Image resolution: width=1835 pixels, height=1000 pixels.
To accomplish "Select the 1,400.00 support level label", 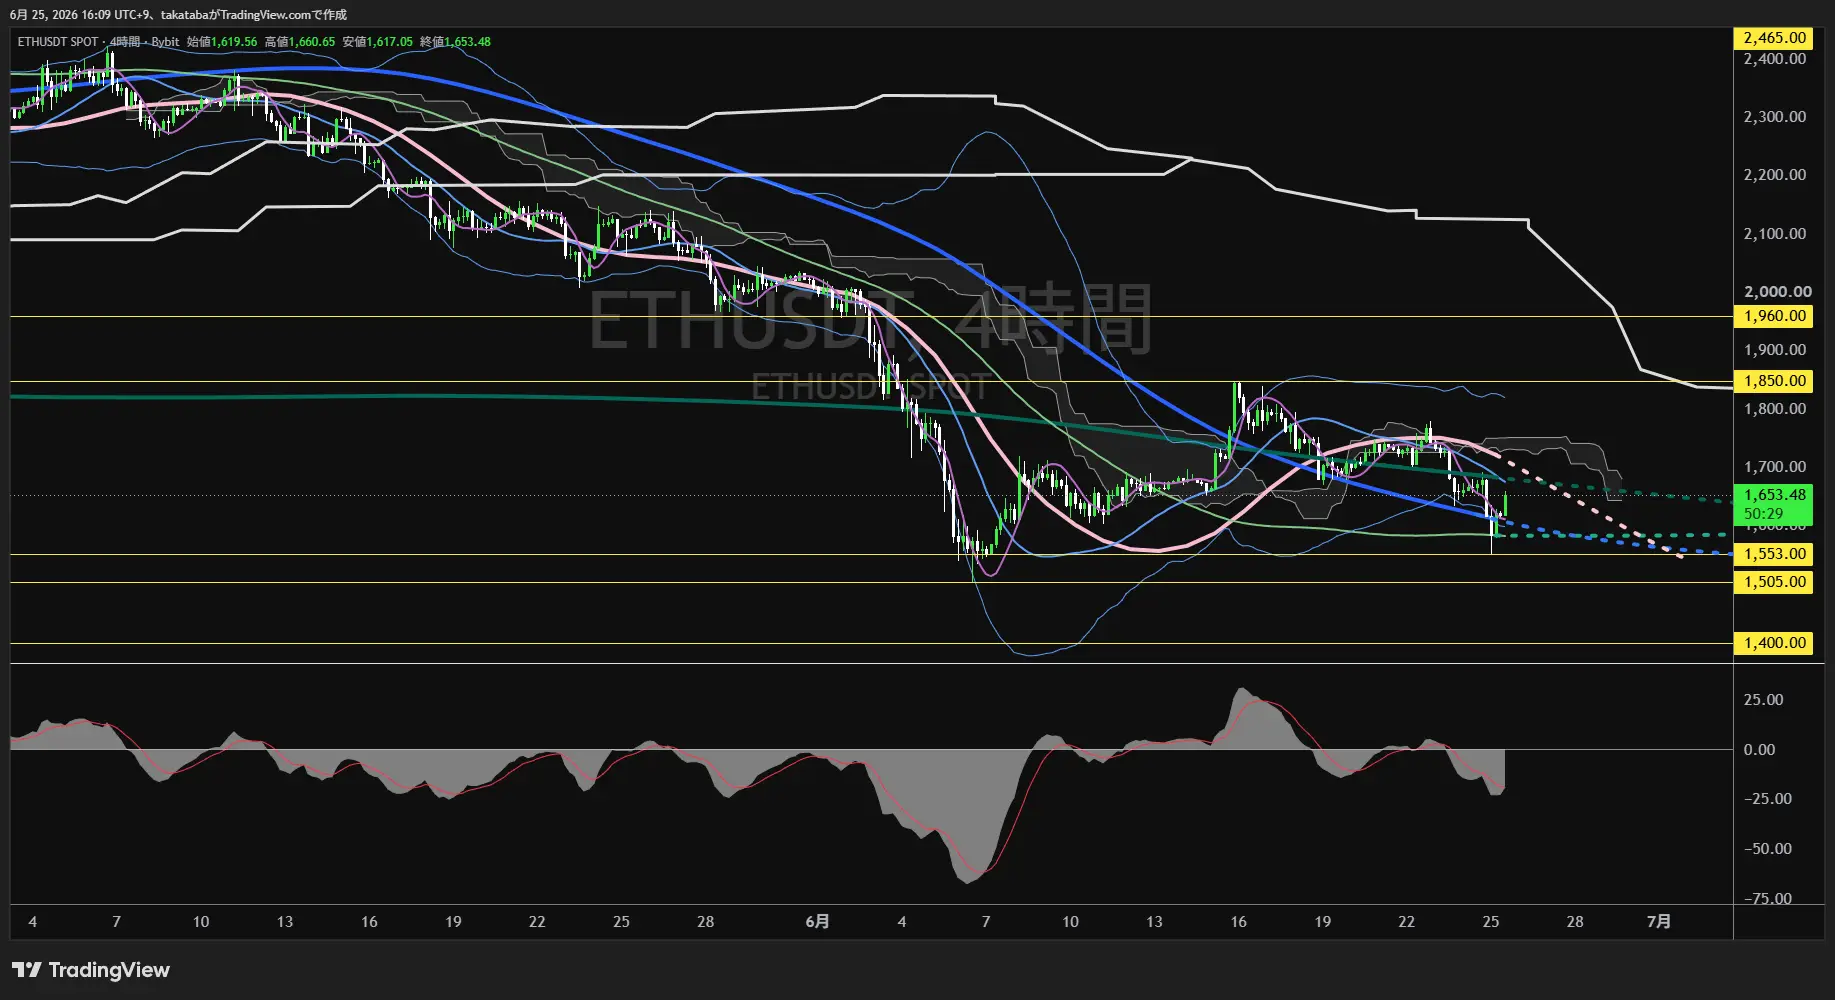I will [x=1774, y=643].
